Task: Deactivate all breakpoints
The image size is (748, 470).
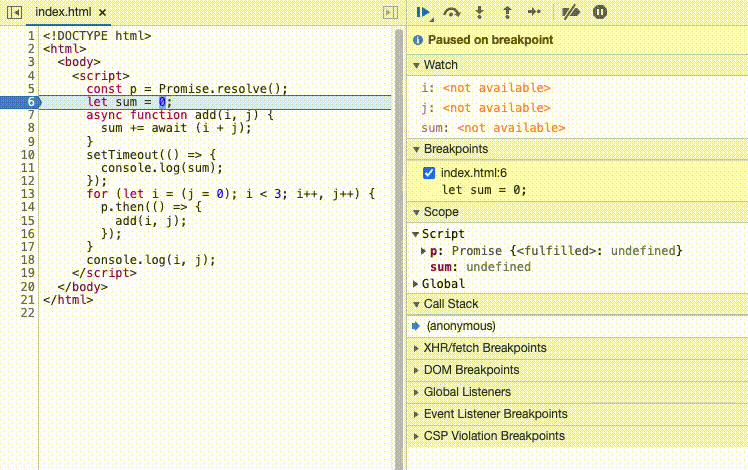Action: click(x=571, y=12)
